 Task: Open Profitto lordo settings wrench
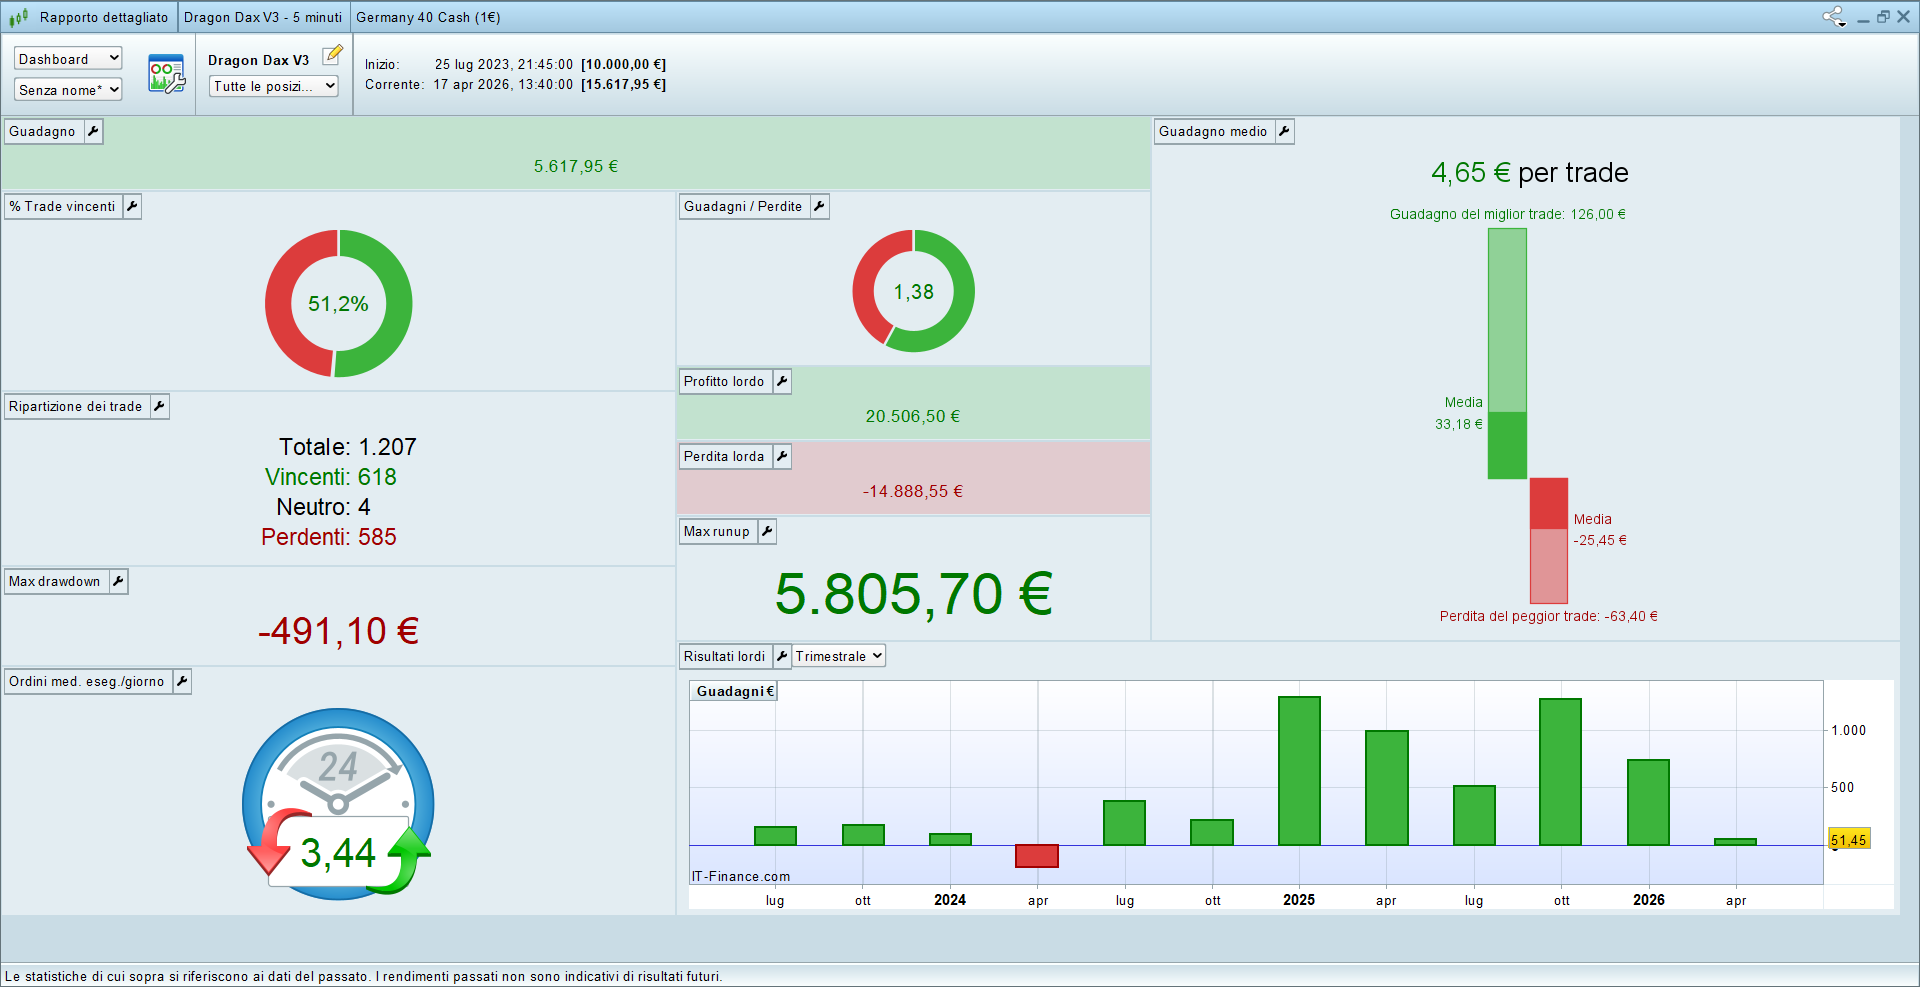coord(782,381)
